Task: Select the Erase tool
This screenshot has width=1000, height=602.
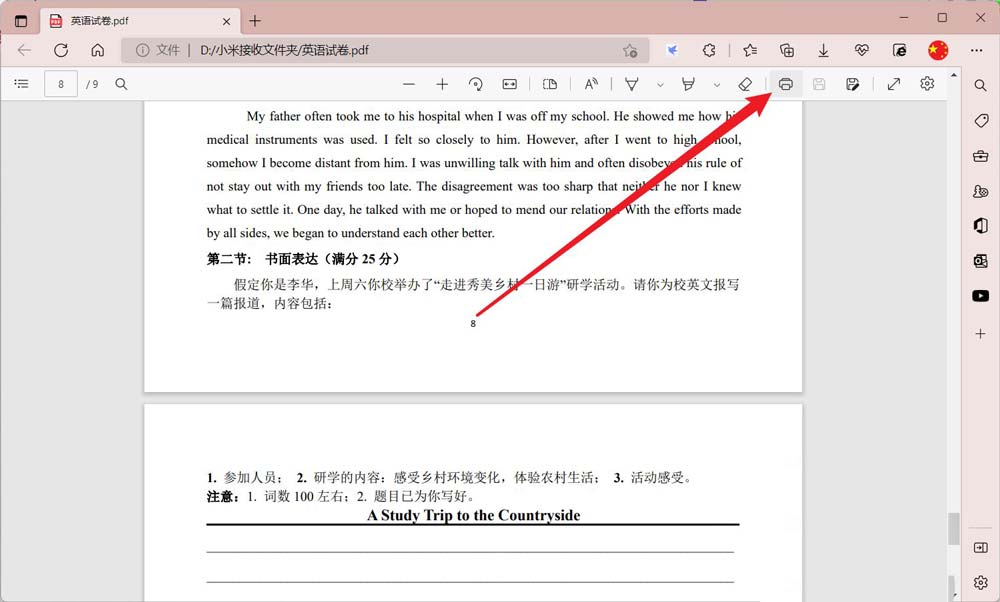Action: tap(745, 84)
